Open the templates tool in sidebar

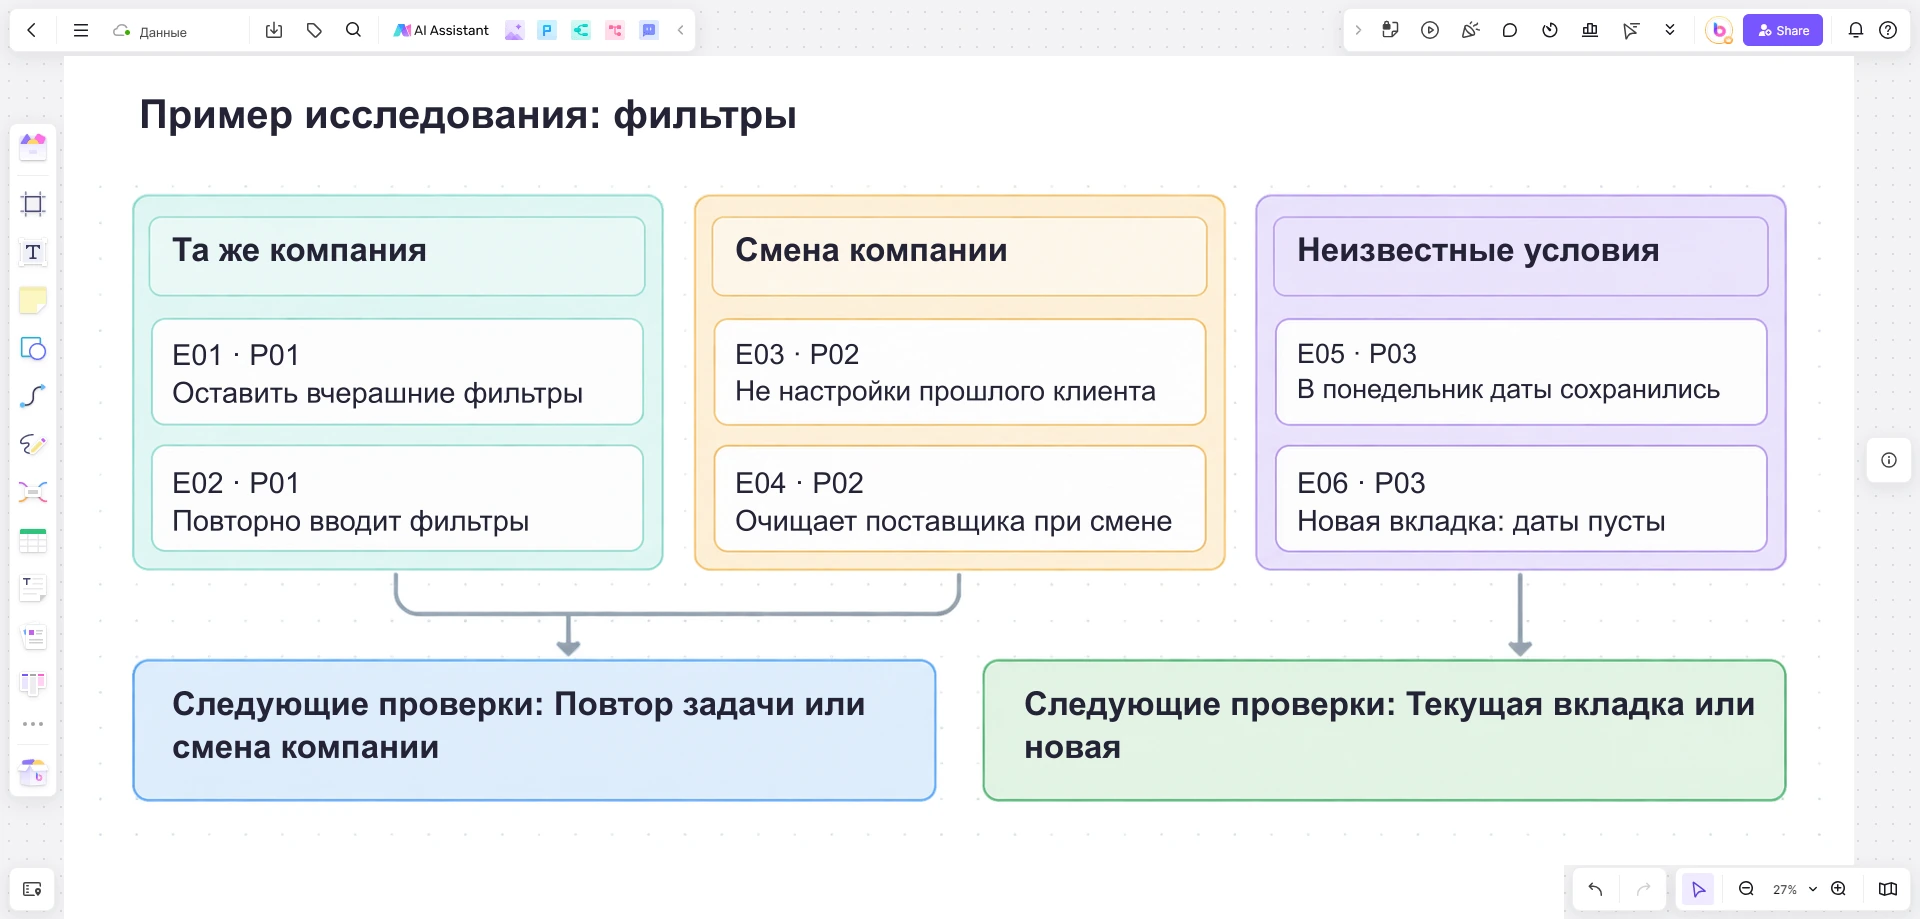(33, 147)
